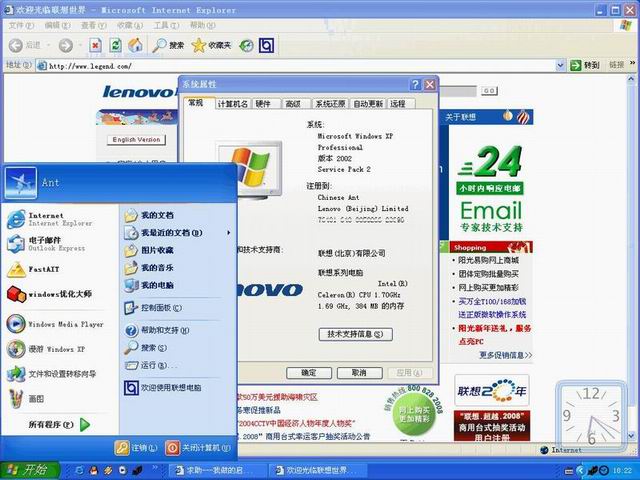The image size is (640, 480).
Task: Open 运行 (Run) in Start menu
Action: pos(178,365)
